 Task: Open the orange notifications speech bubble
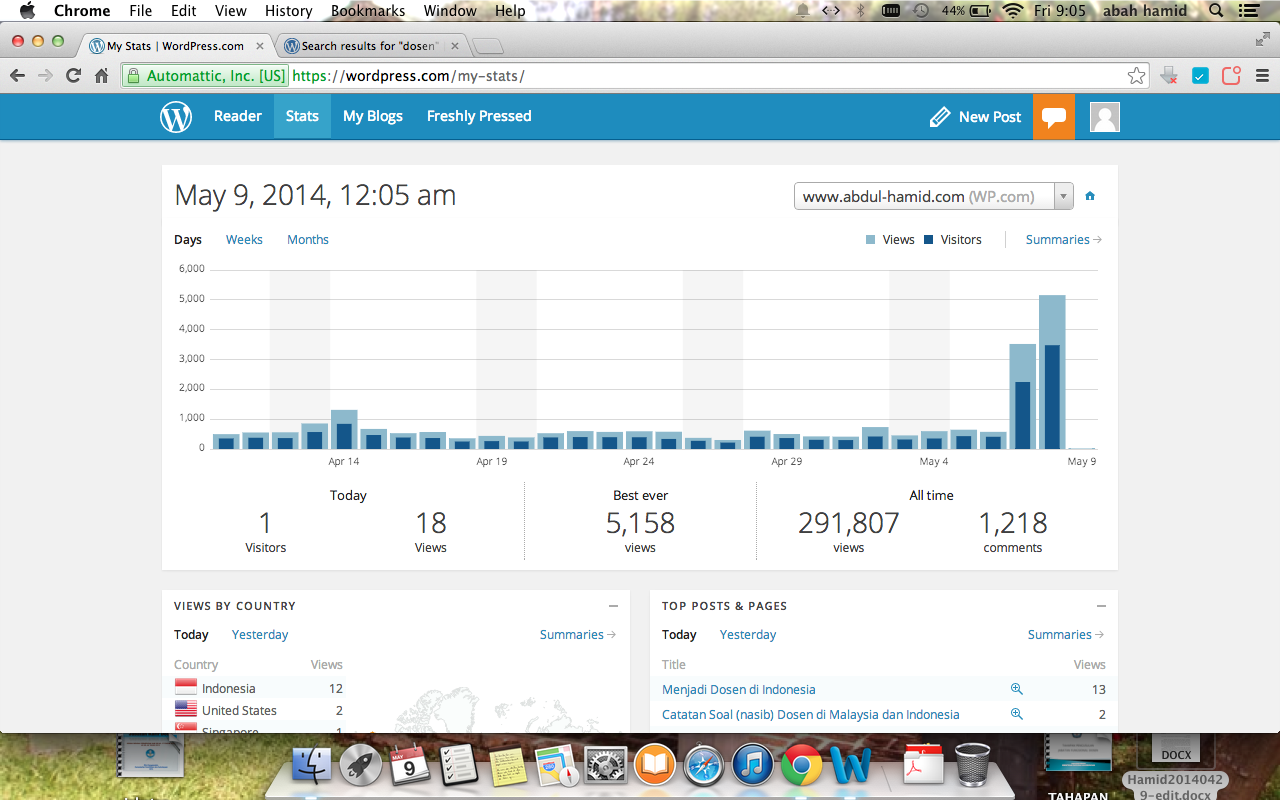1053,117
